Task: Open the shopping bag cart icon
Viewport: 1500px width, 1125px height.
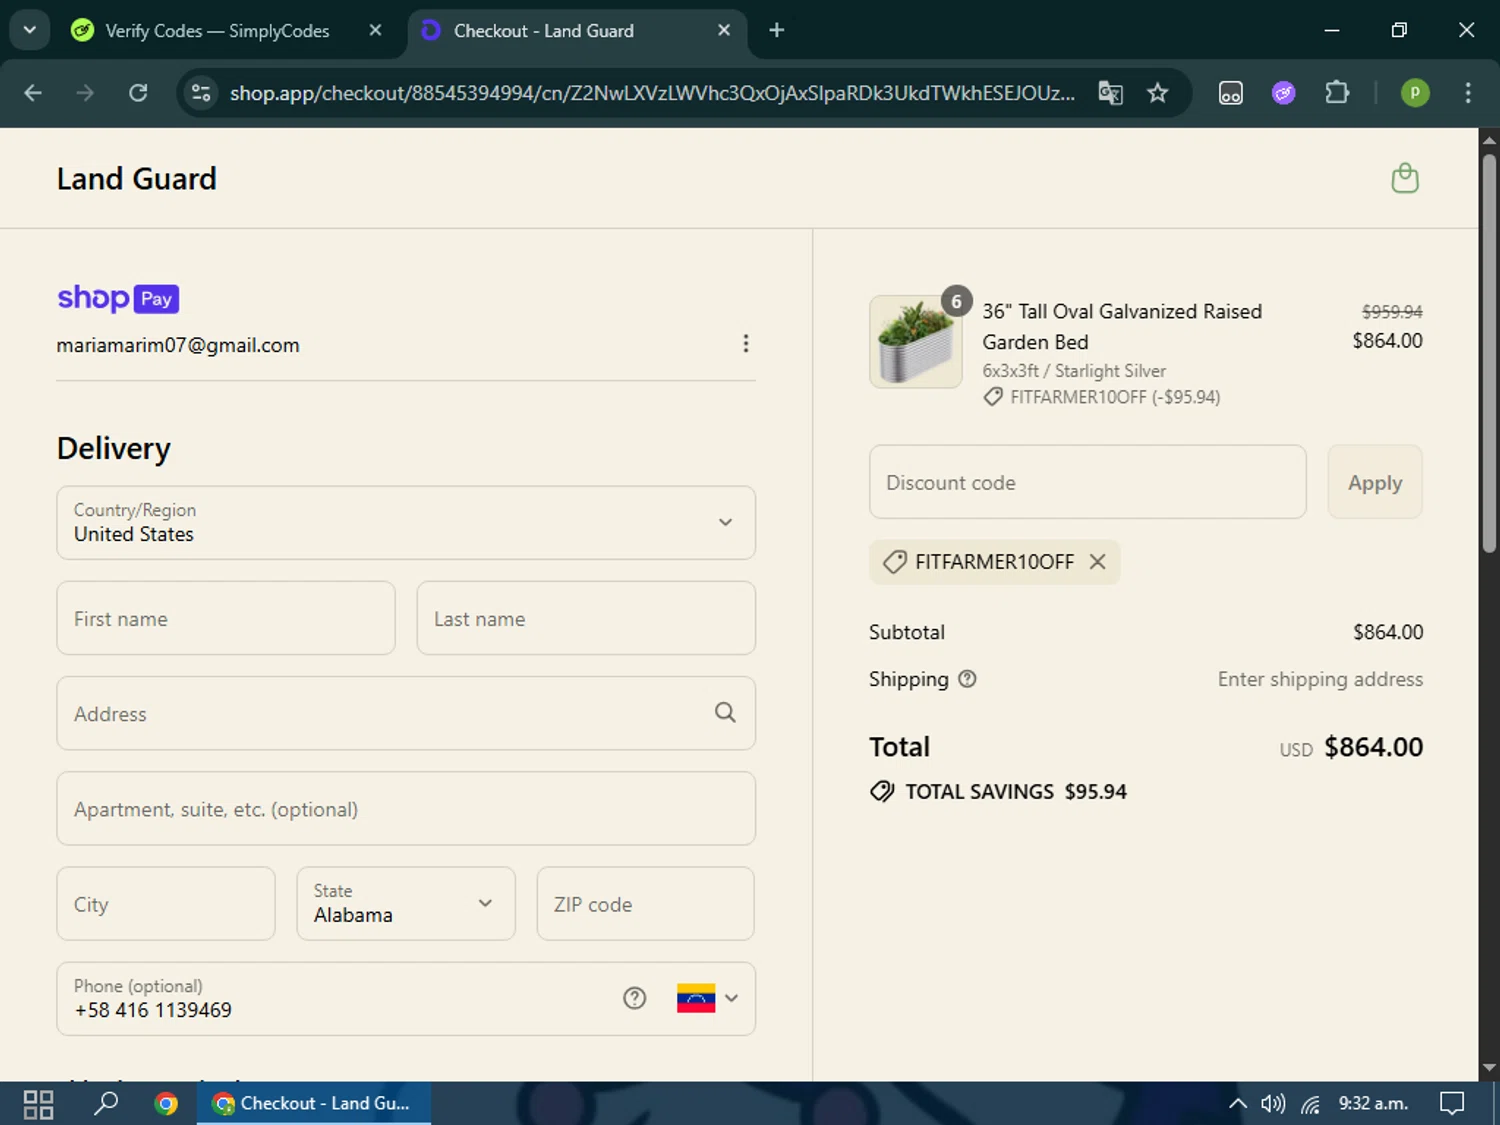Action: pos(1405,178)
